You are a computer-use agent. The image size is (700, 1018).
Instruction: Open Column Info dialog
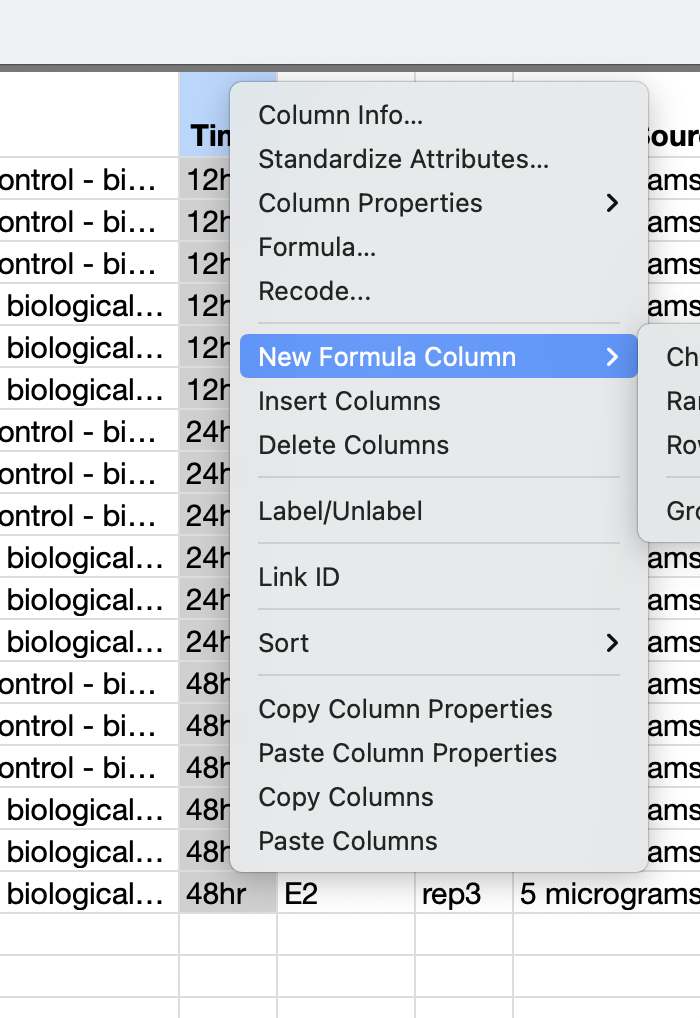click(x=340, y=115)
